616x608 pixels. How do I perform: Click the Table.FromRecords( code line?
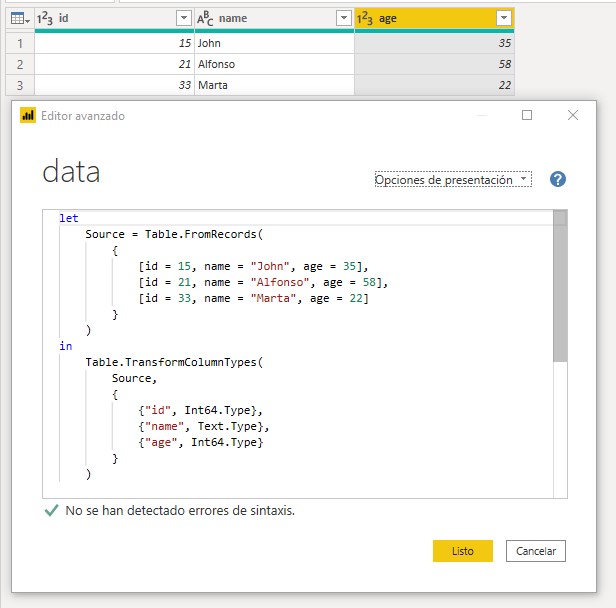(x=174, y=234)
